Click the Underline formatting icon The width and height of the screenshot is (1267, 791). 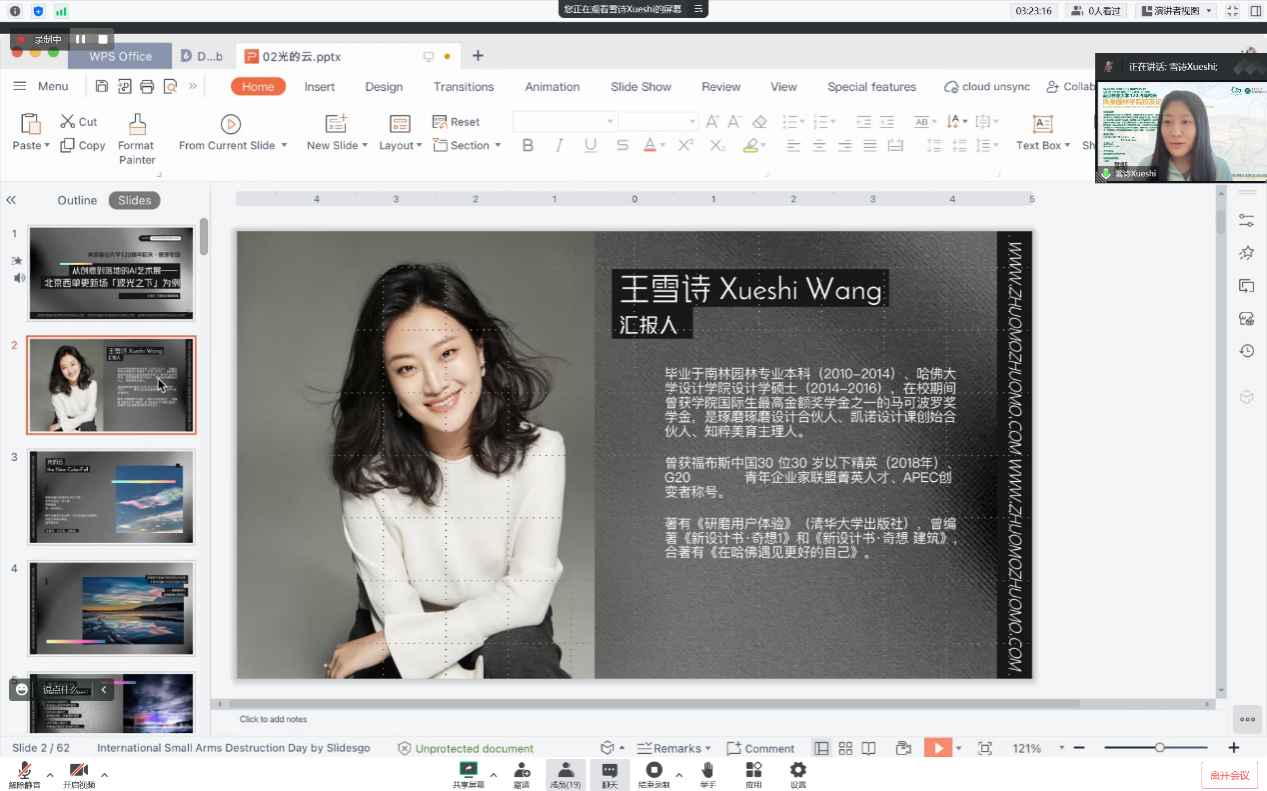click(x=590, y=146)
